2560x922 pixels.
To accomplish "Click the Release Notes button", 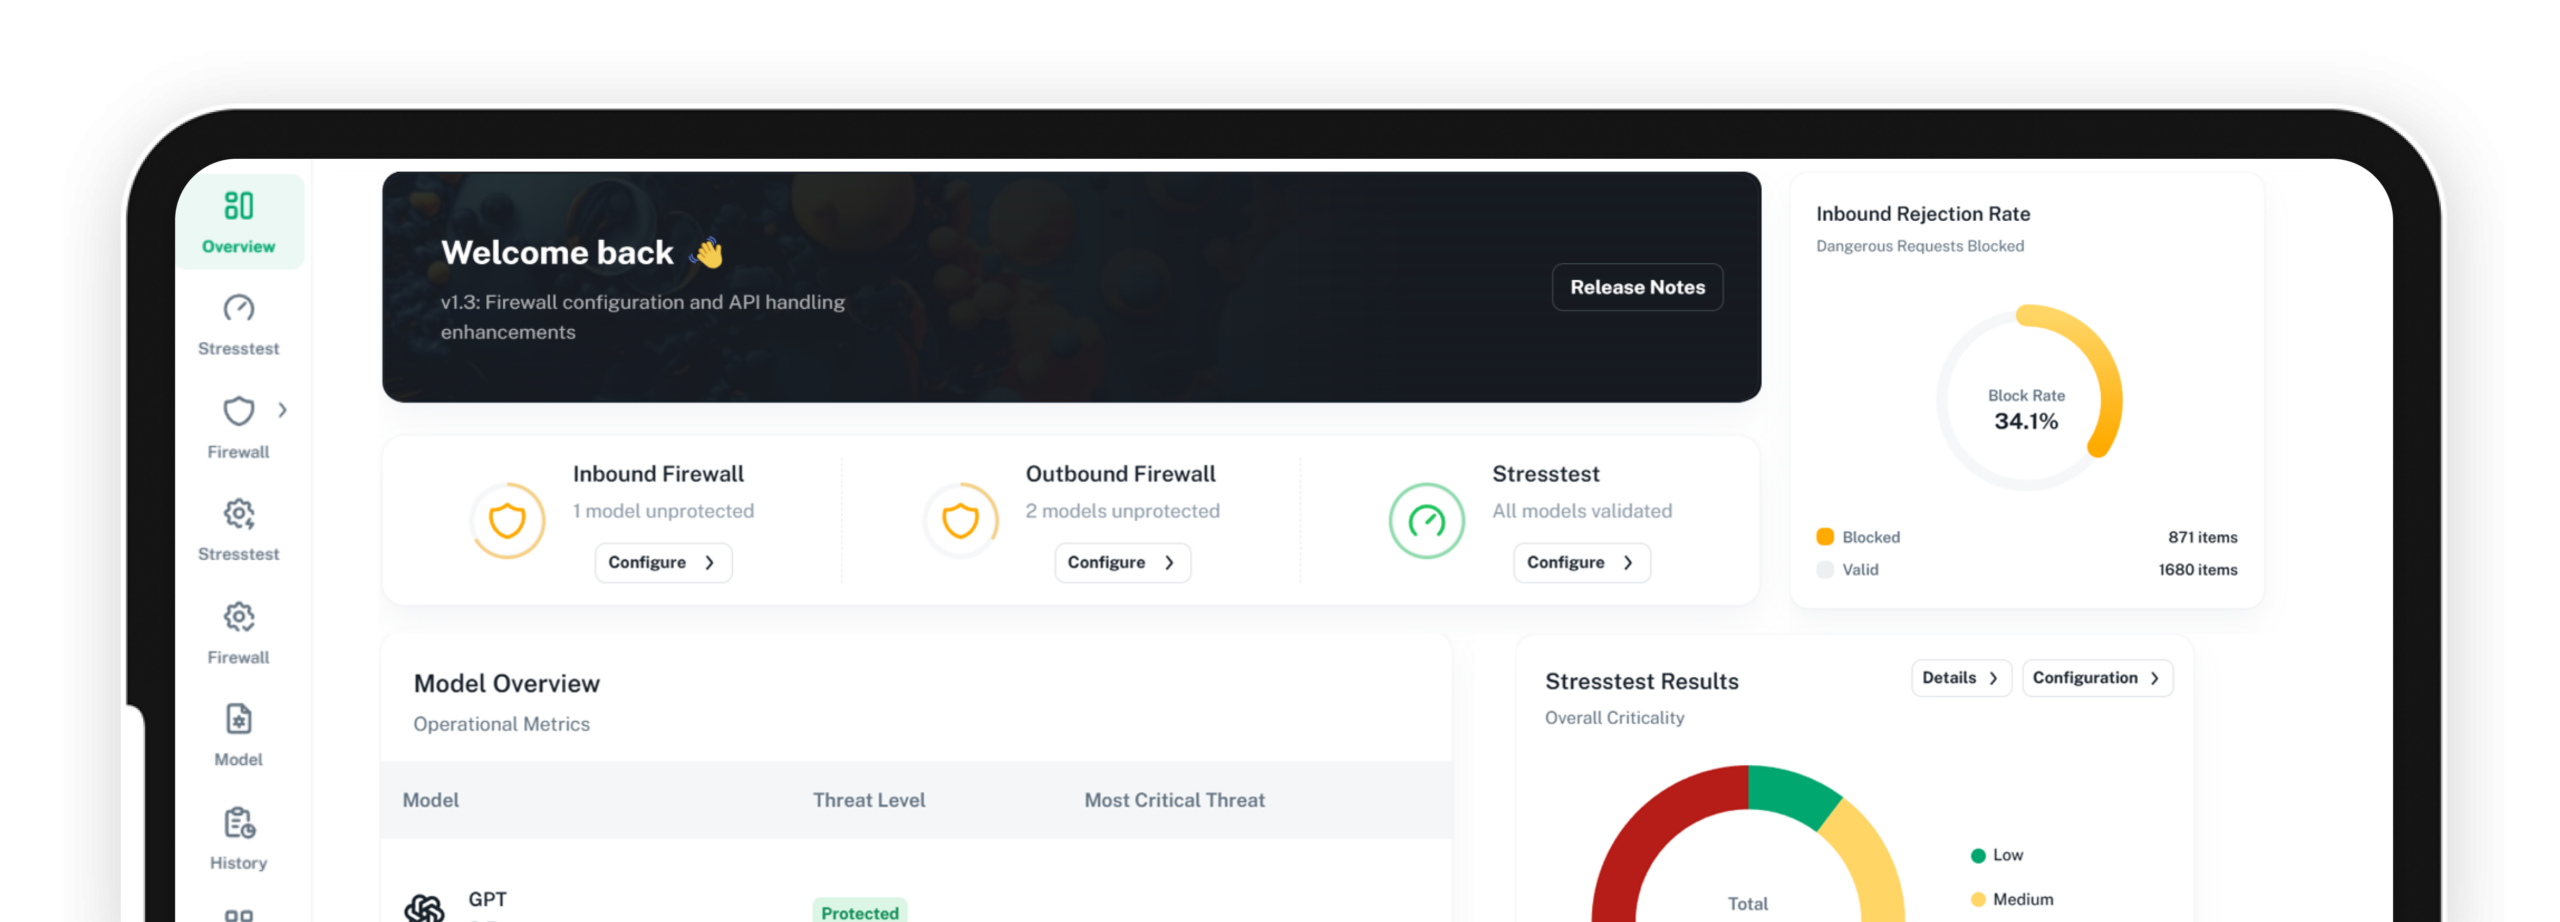I will coord(1637,287).
